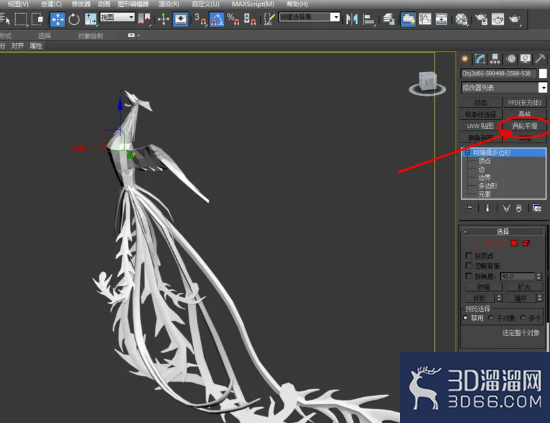Screen dimensions: 550x423
Task: Open the Curve Editor icon
Action: (425, 19)
